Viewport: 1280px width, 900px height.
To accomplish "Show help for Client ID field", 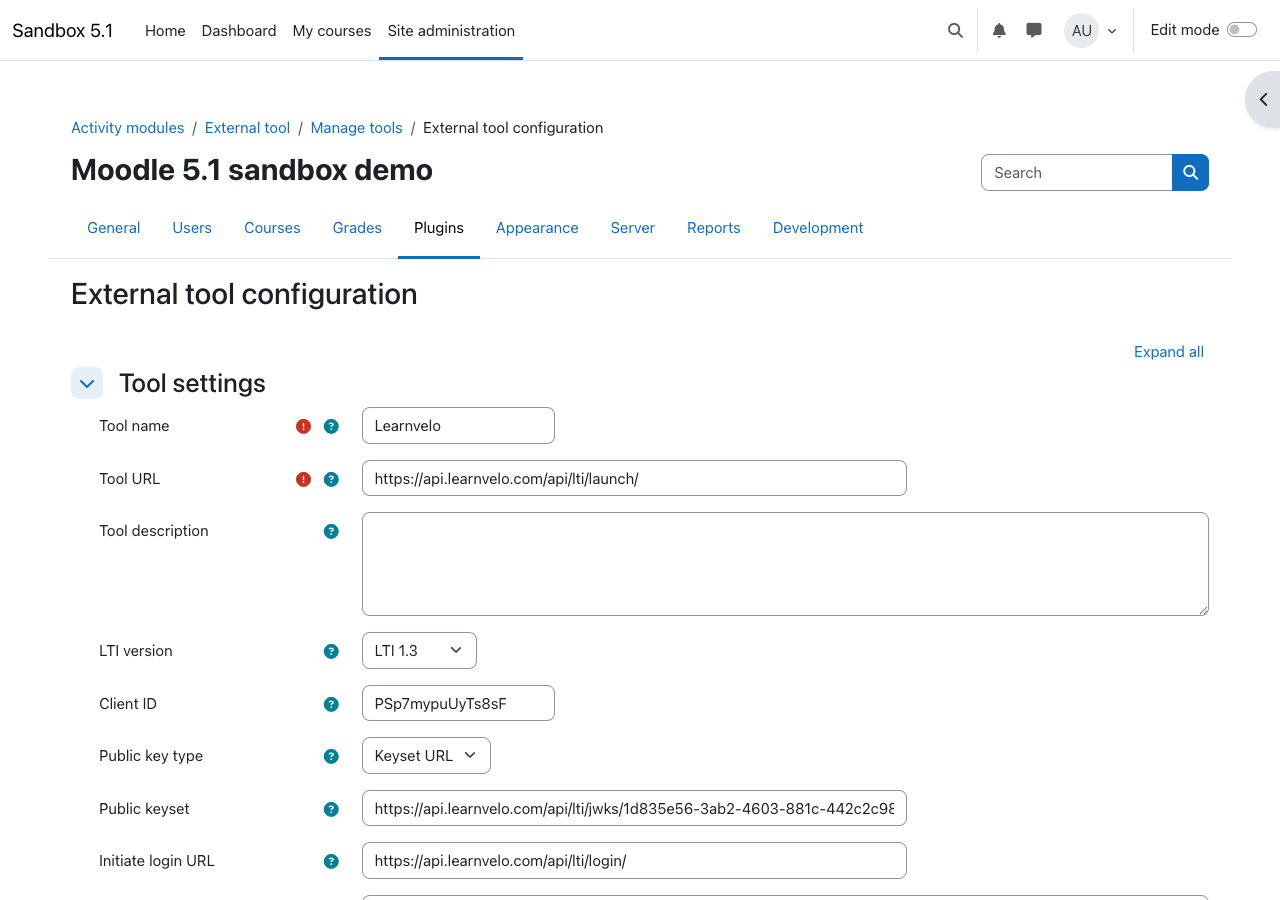I will (x=331, y=704).
